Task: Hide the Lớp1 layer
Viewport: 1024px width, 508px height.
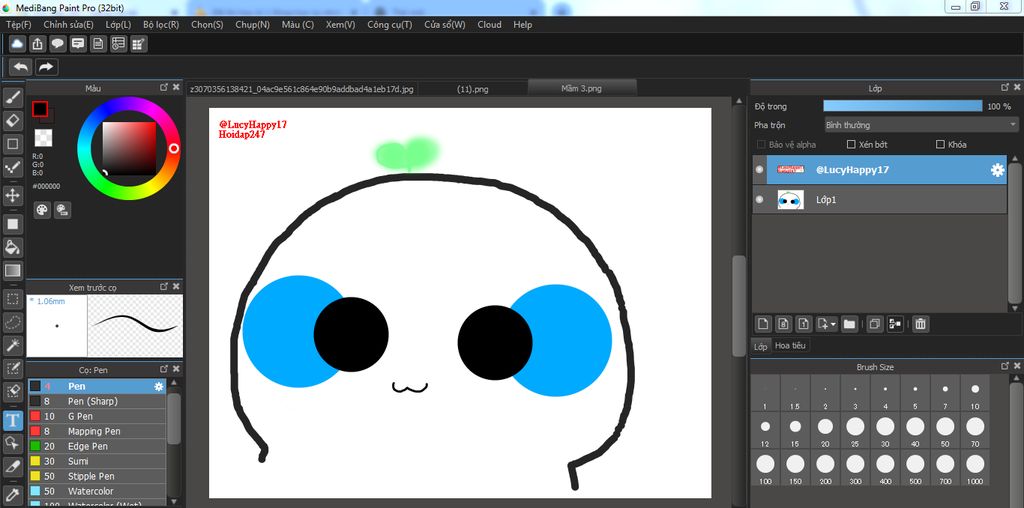Action: click(x=759, y=200)
